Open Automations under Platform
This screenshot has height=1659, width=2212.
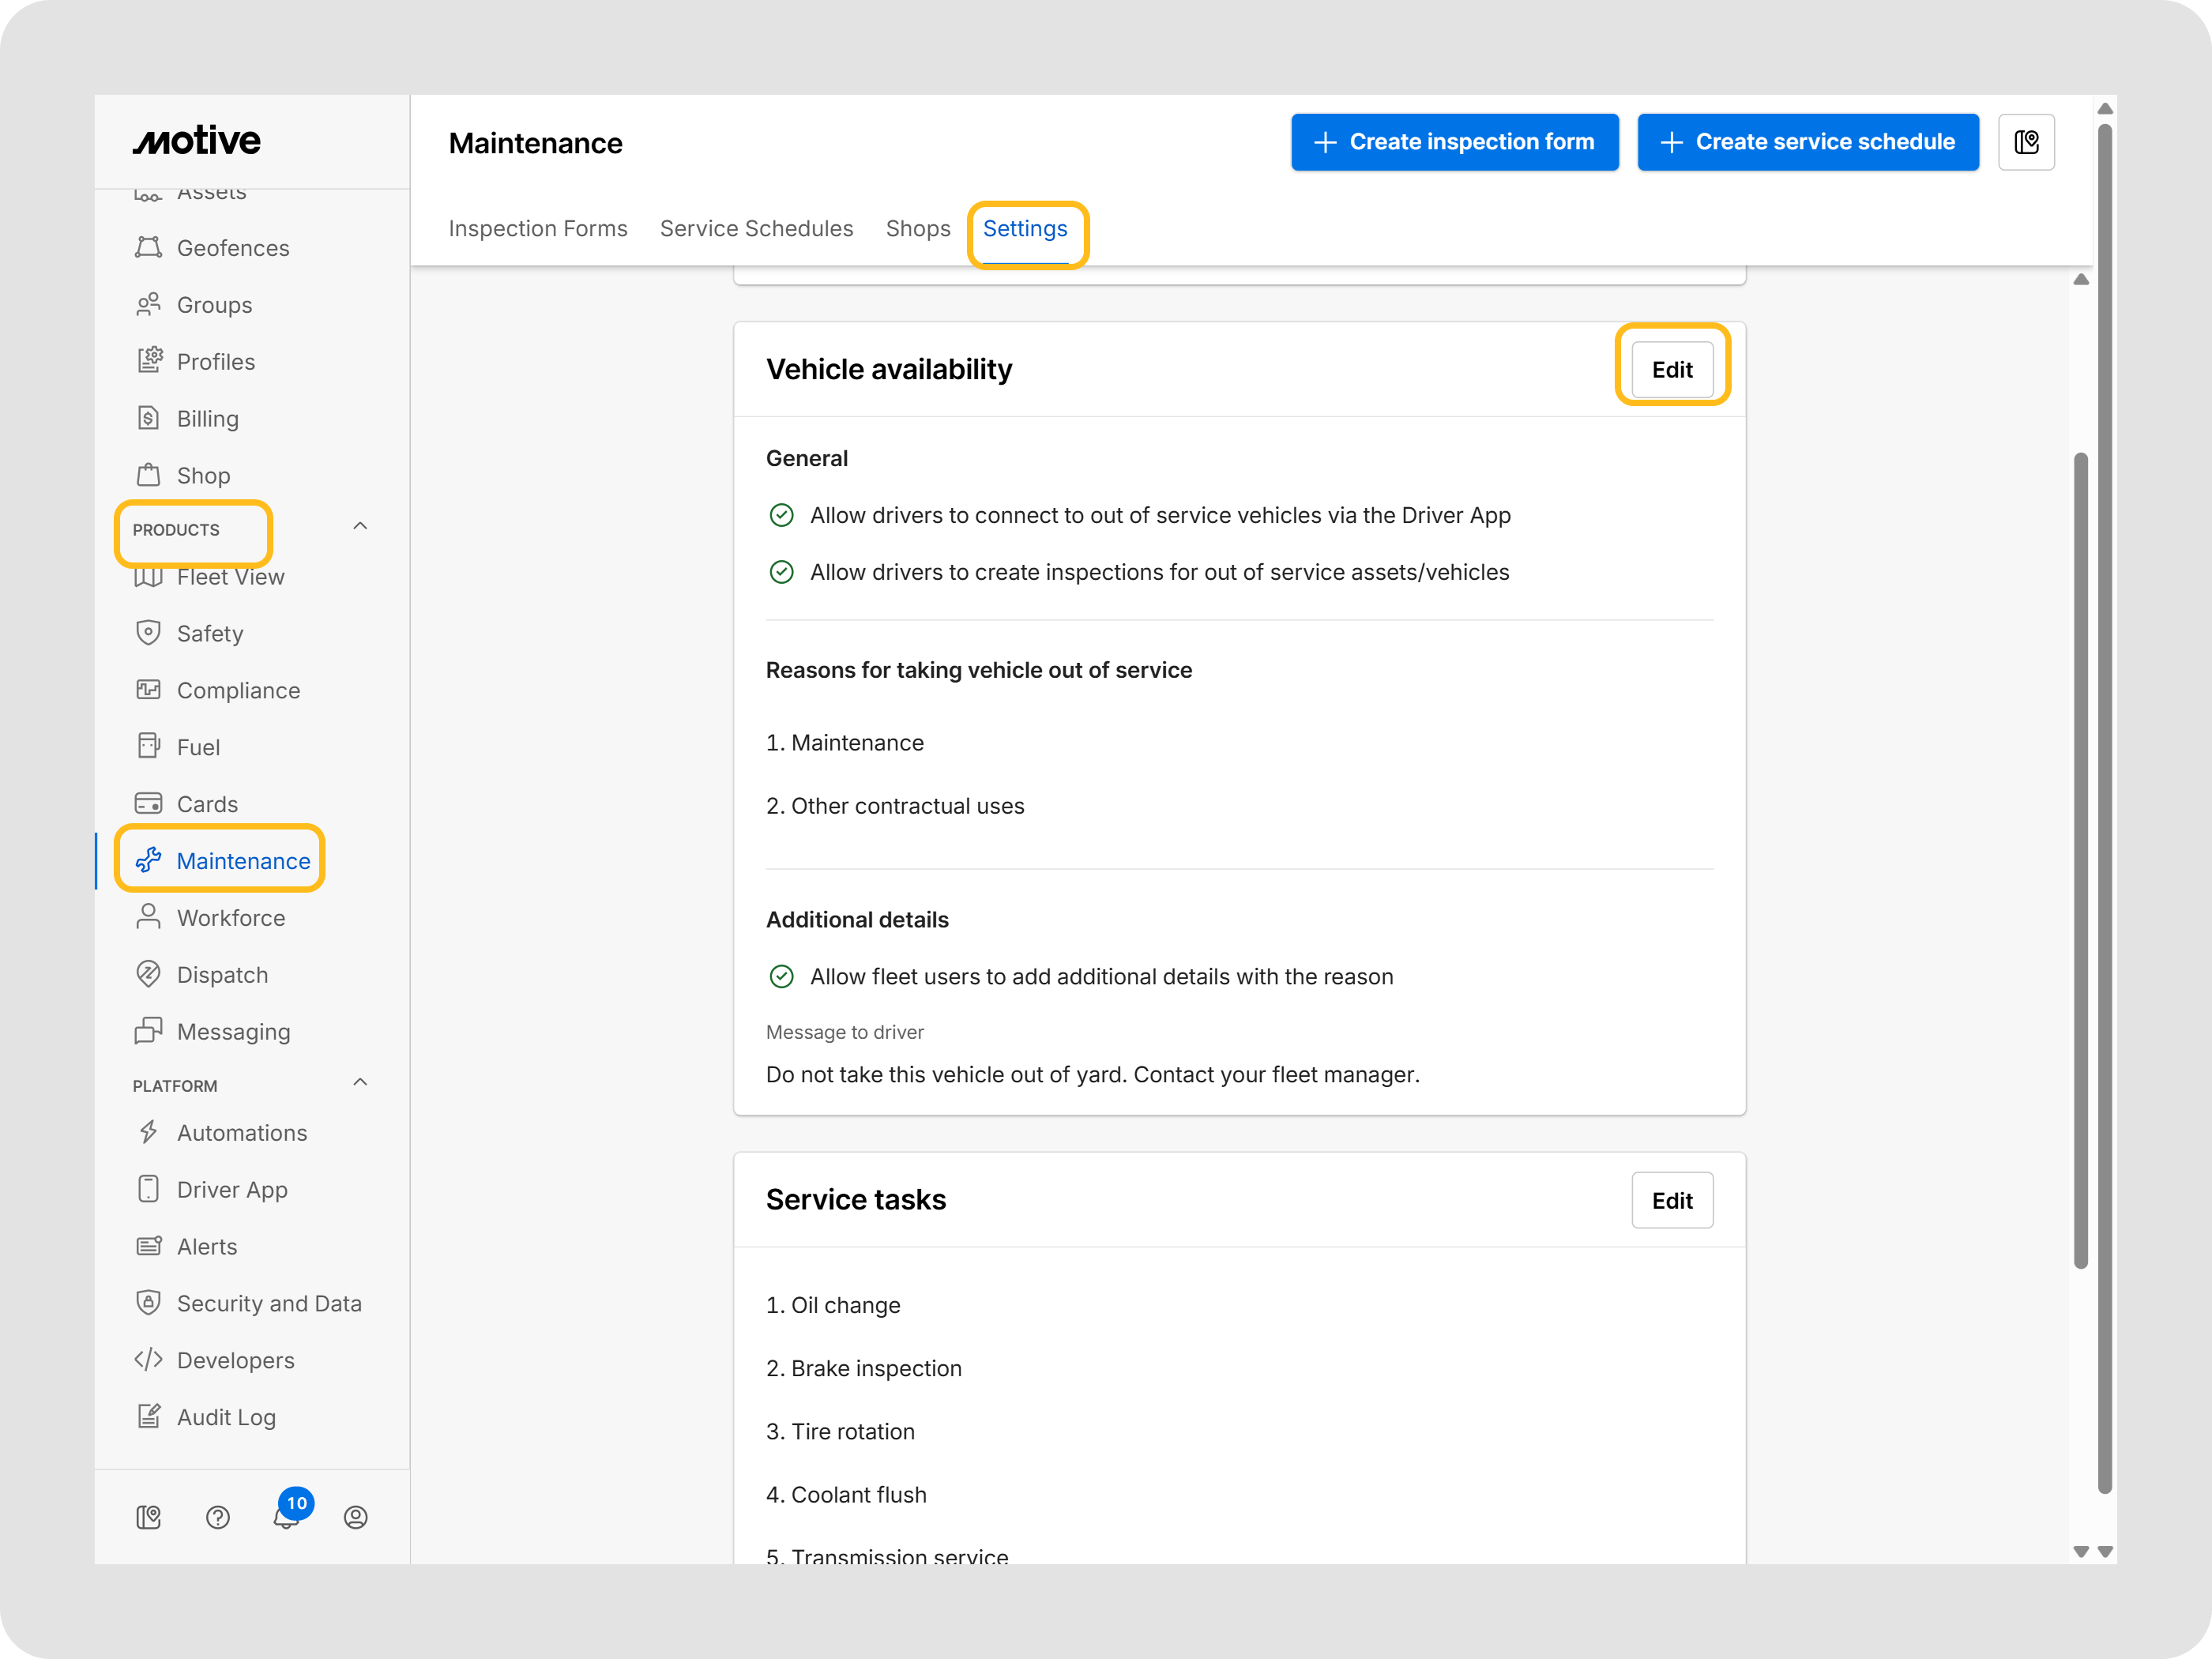[x=221, y=1133]
